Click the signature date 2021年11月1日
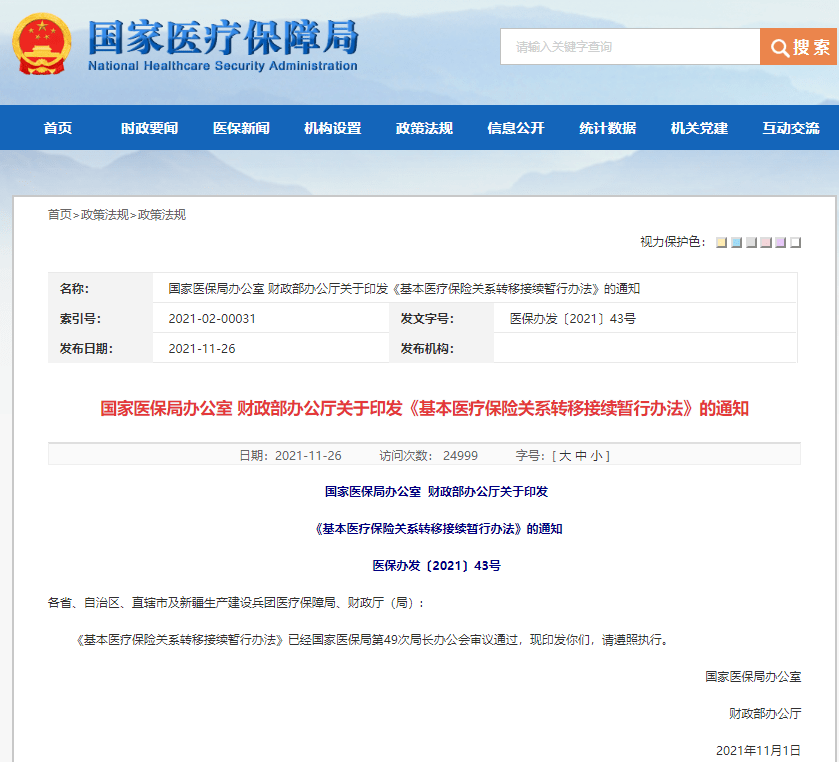 click(x=758, y=750)
